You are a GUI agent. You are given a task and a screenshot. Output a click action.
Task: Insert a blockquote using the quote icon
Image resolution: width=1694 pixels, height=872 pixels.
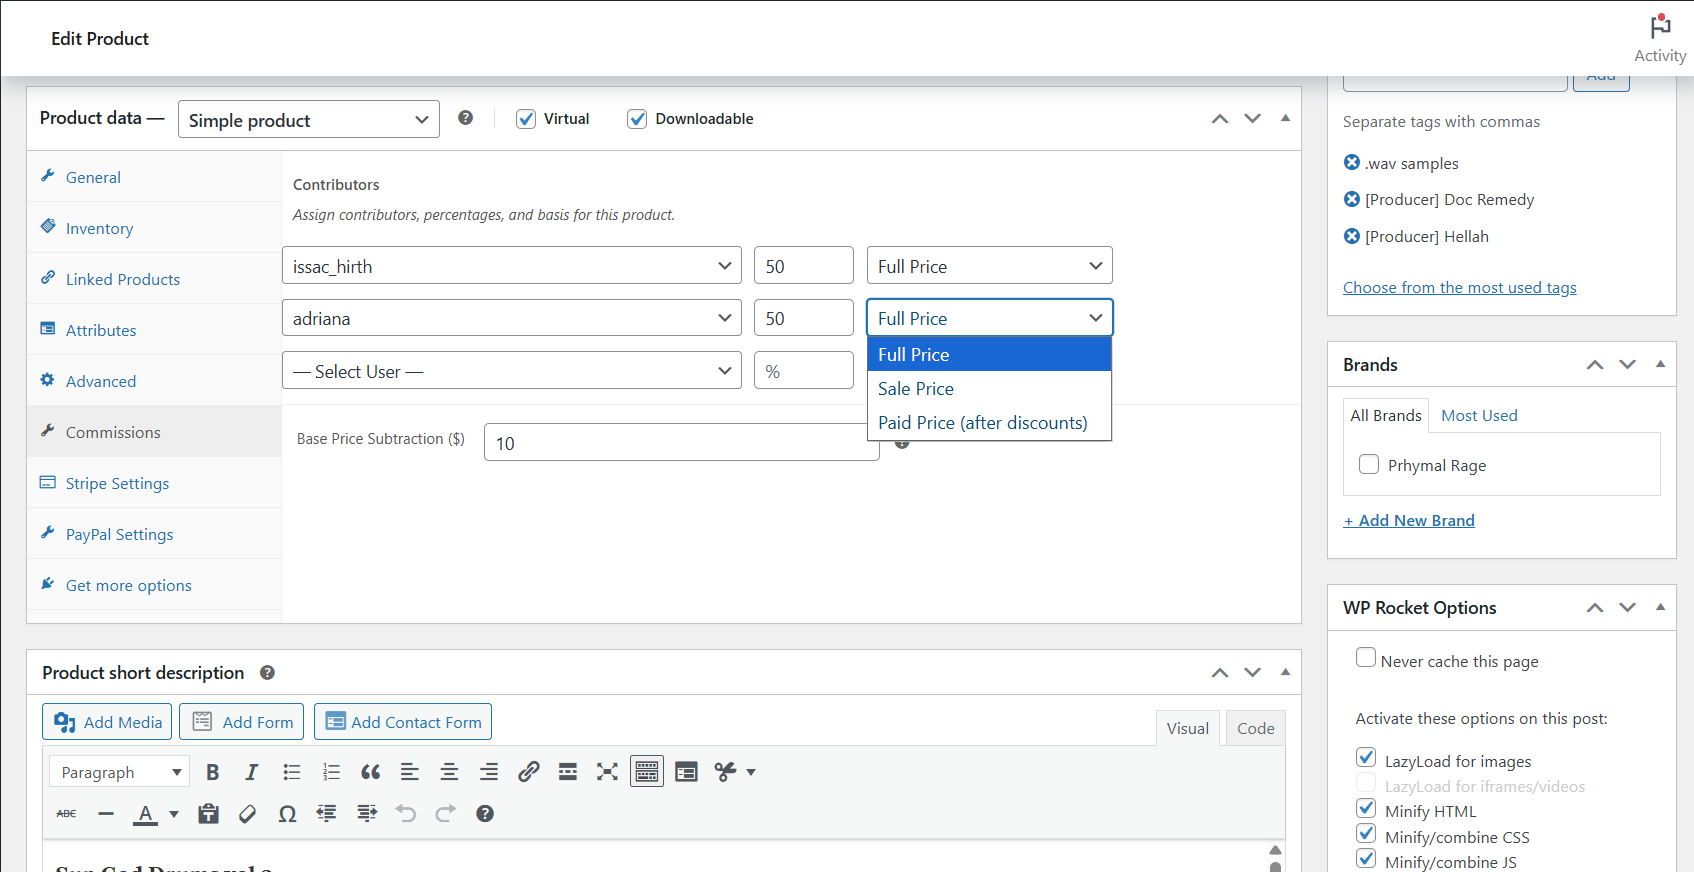point(370,772)
